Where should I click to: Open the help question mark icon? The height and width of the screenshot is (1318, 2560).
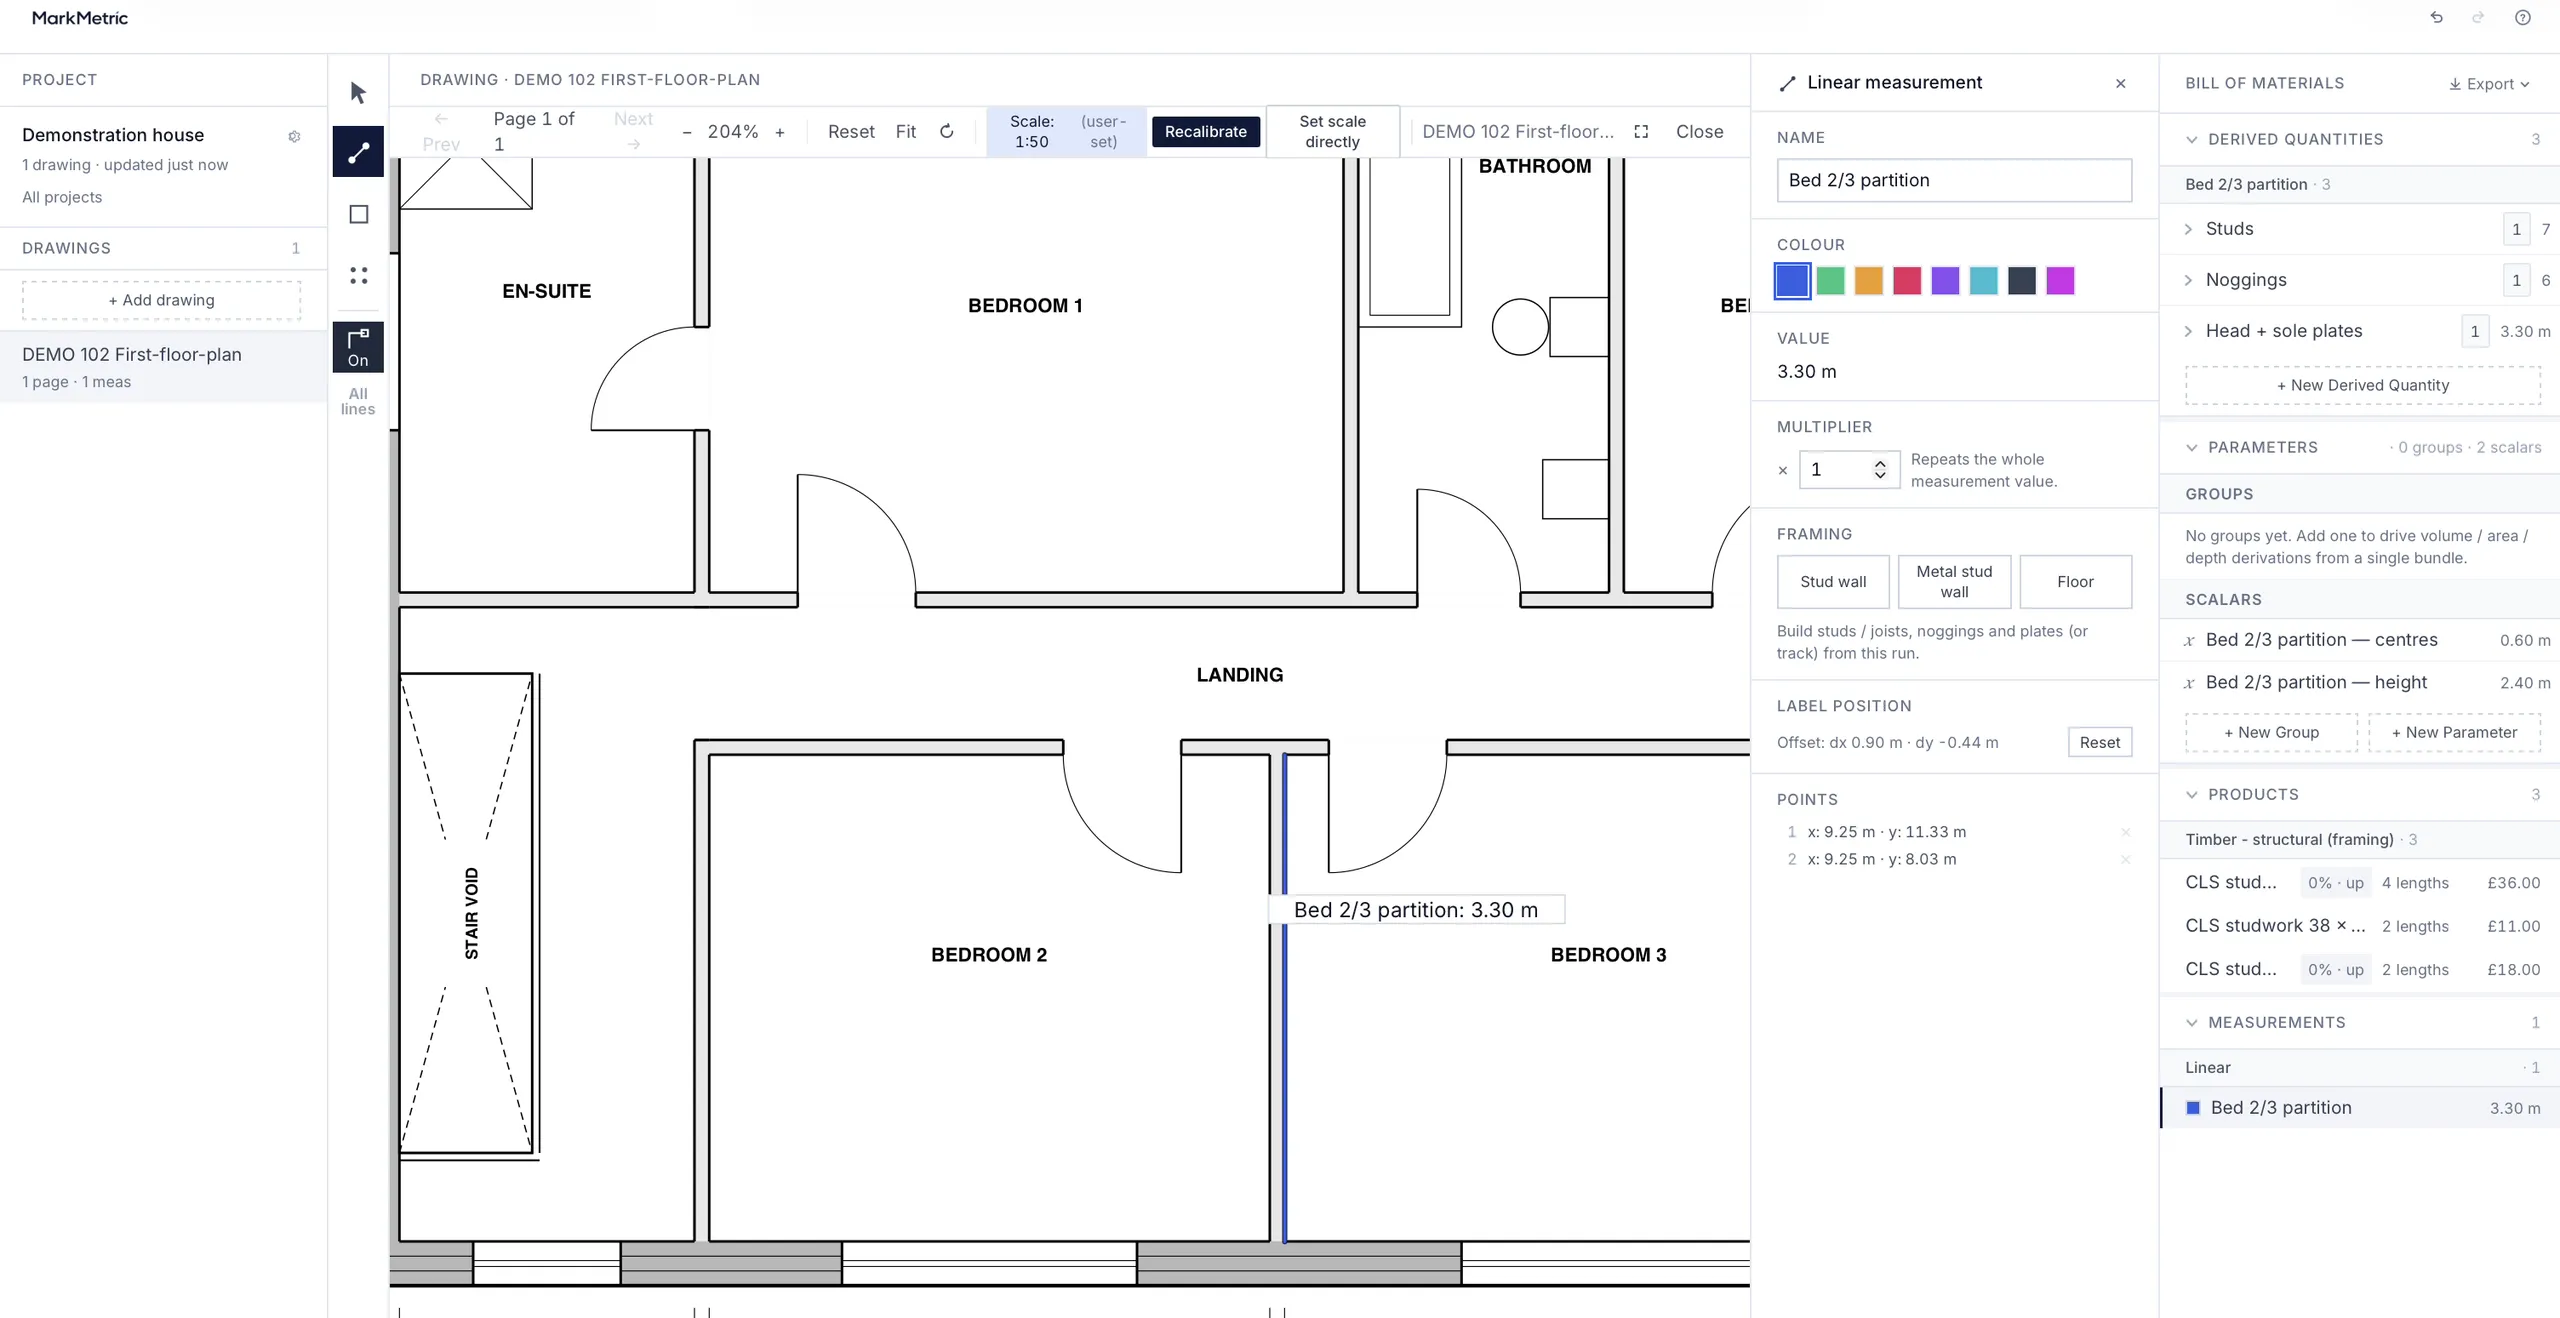point(2523,18)
